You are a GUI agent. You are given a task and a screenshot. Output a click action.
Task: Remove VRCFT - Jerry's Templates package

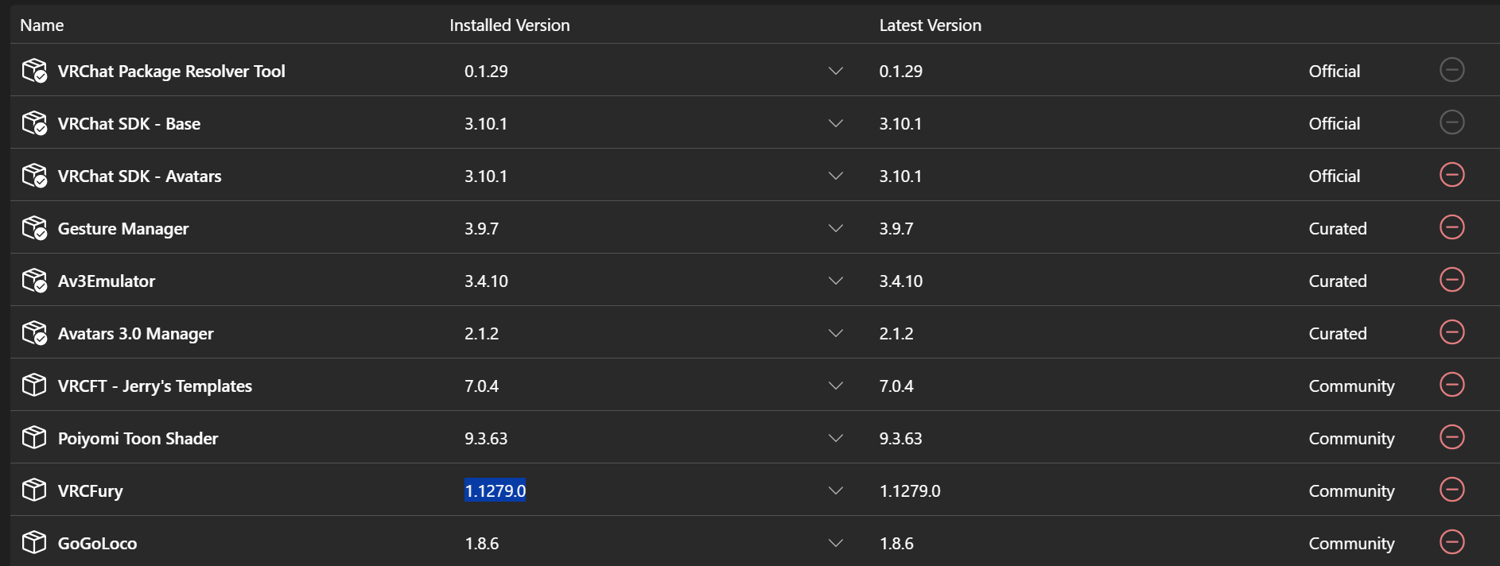[1452, 385]
